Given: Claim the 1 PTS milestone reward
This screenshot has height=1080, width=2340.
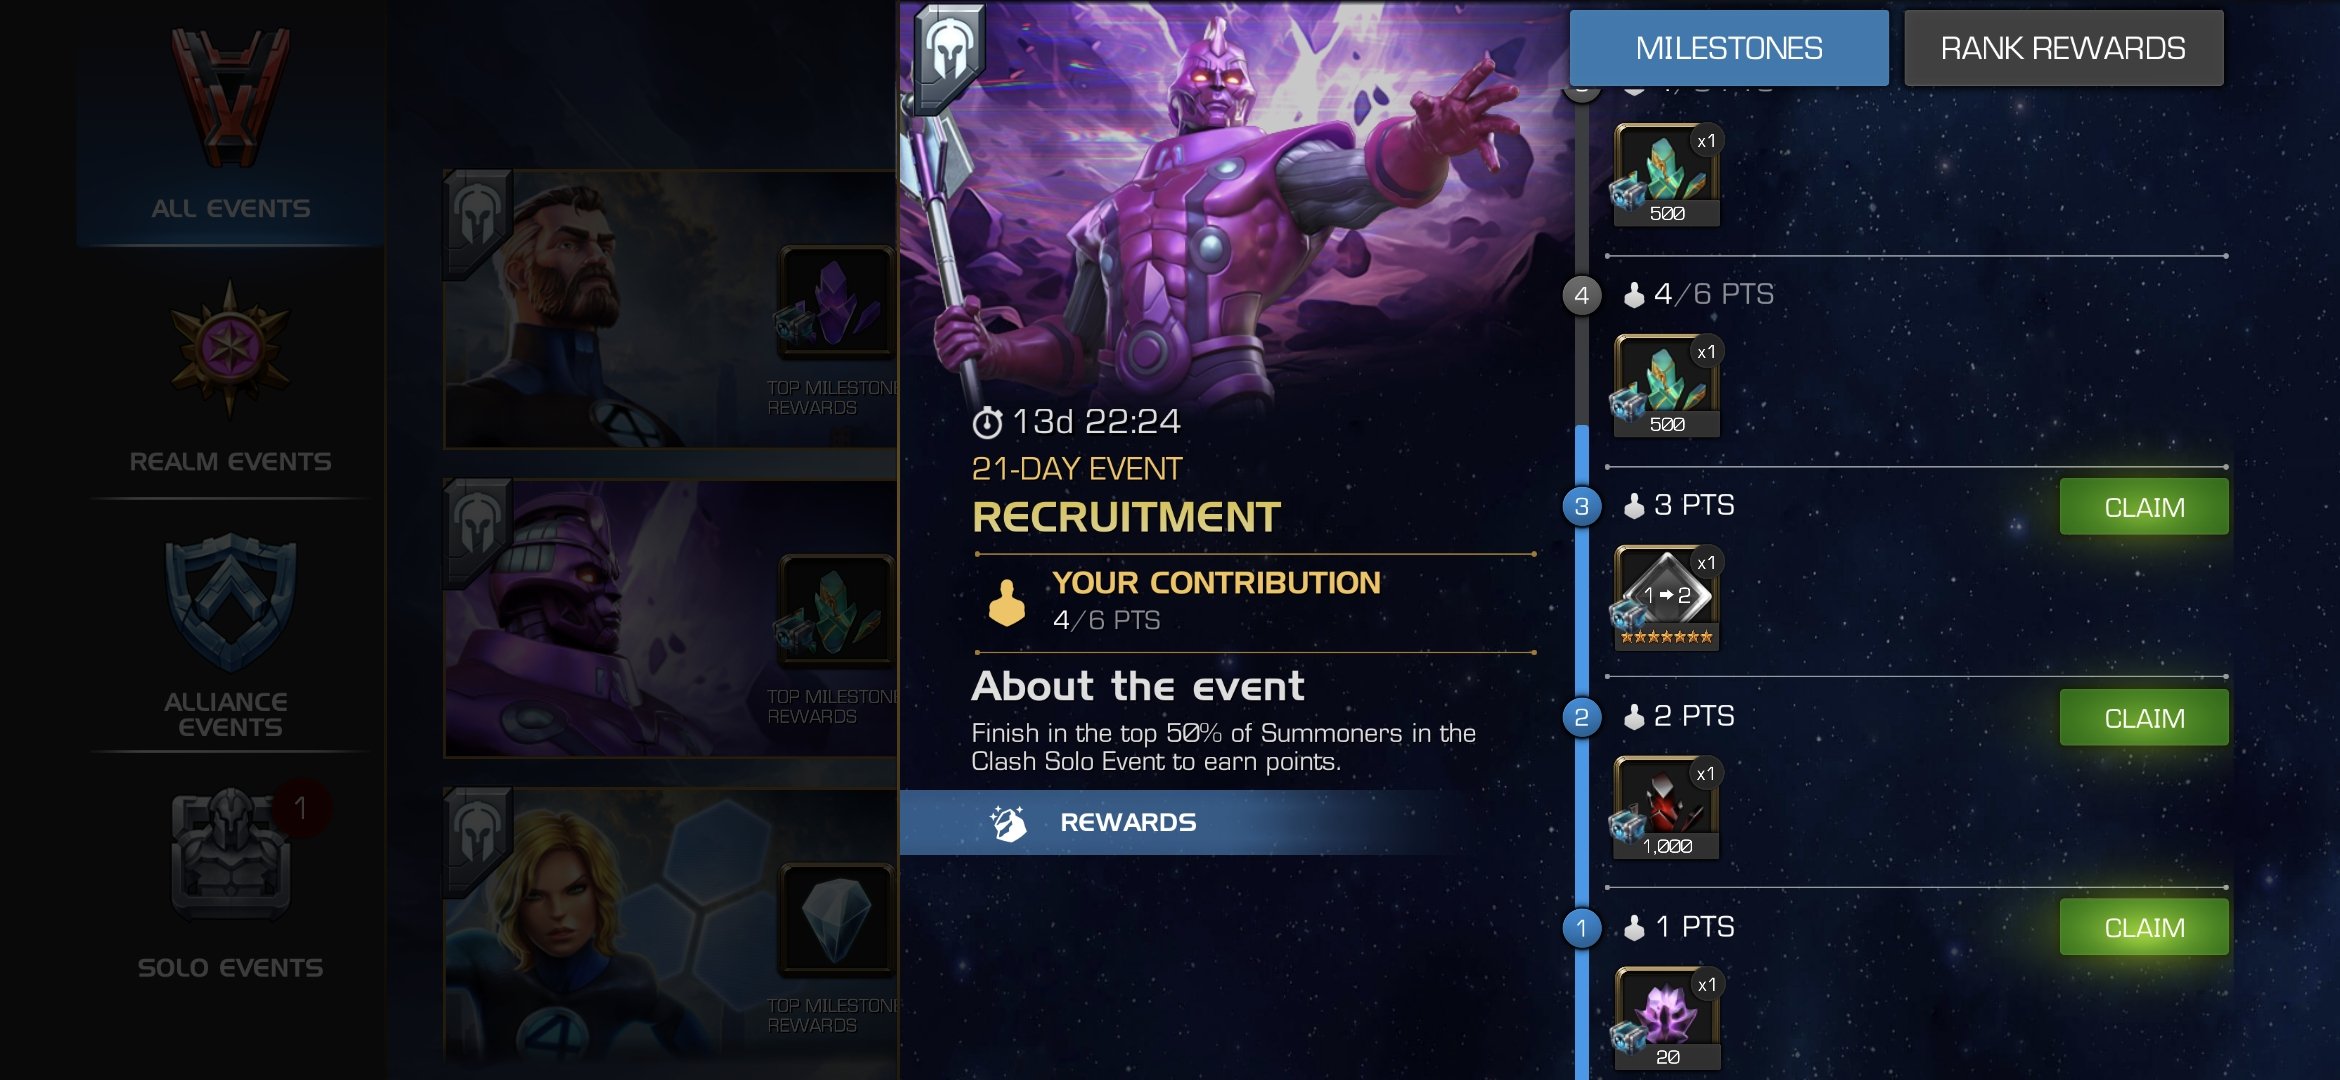Looking at the screenshot, I should tap(2144, 928).
